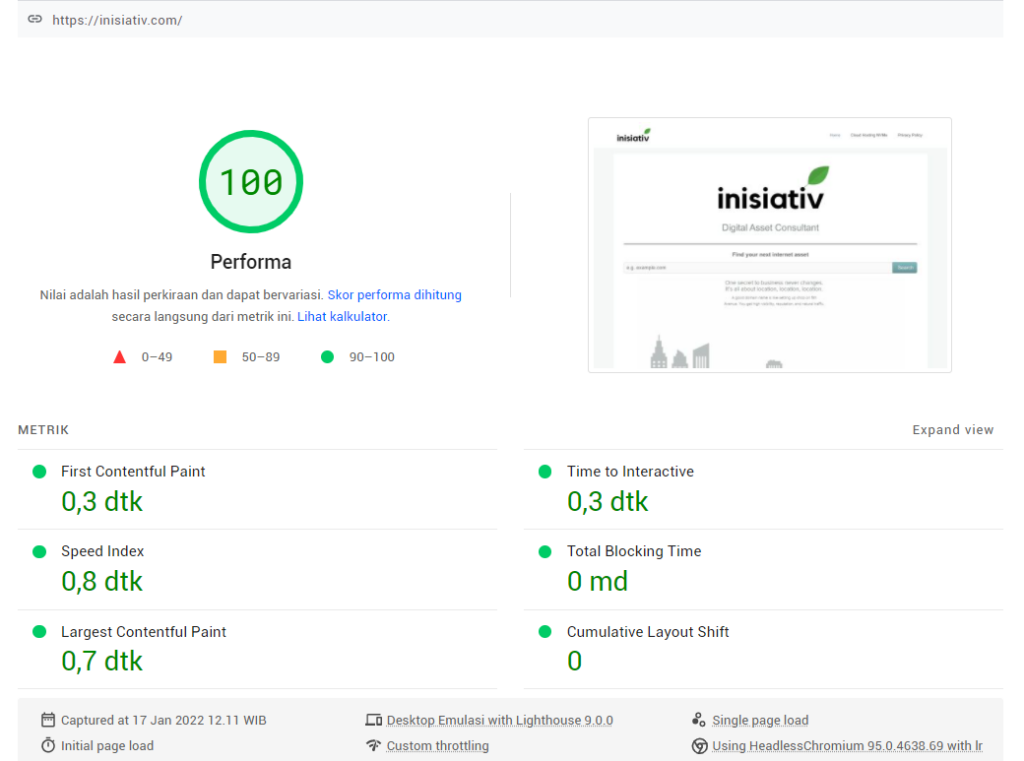This screenshot has width=1024, height=761.
Task: Open Using HeadlessChromium 95.0.4638.69 details
Action: coord(847,746)
